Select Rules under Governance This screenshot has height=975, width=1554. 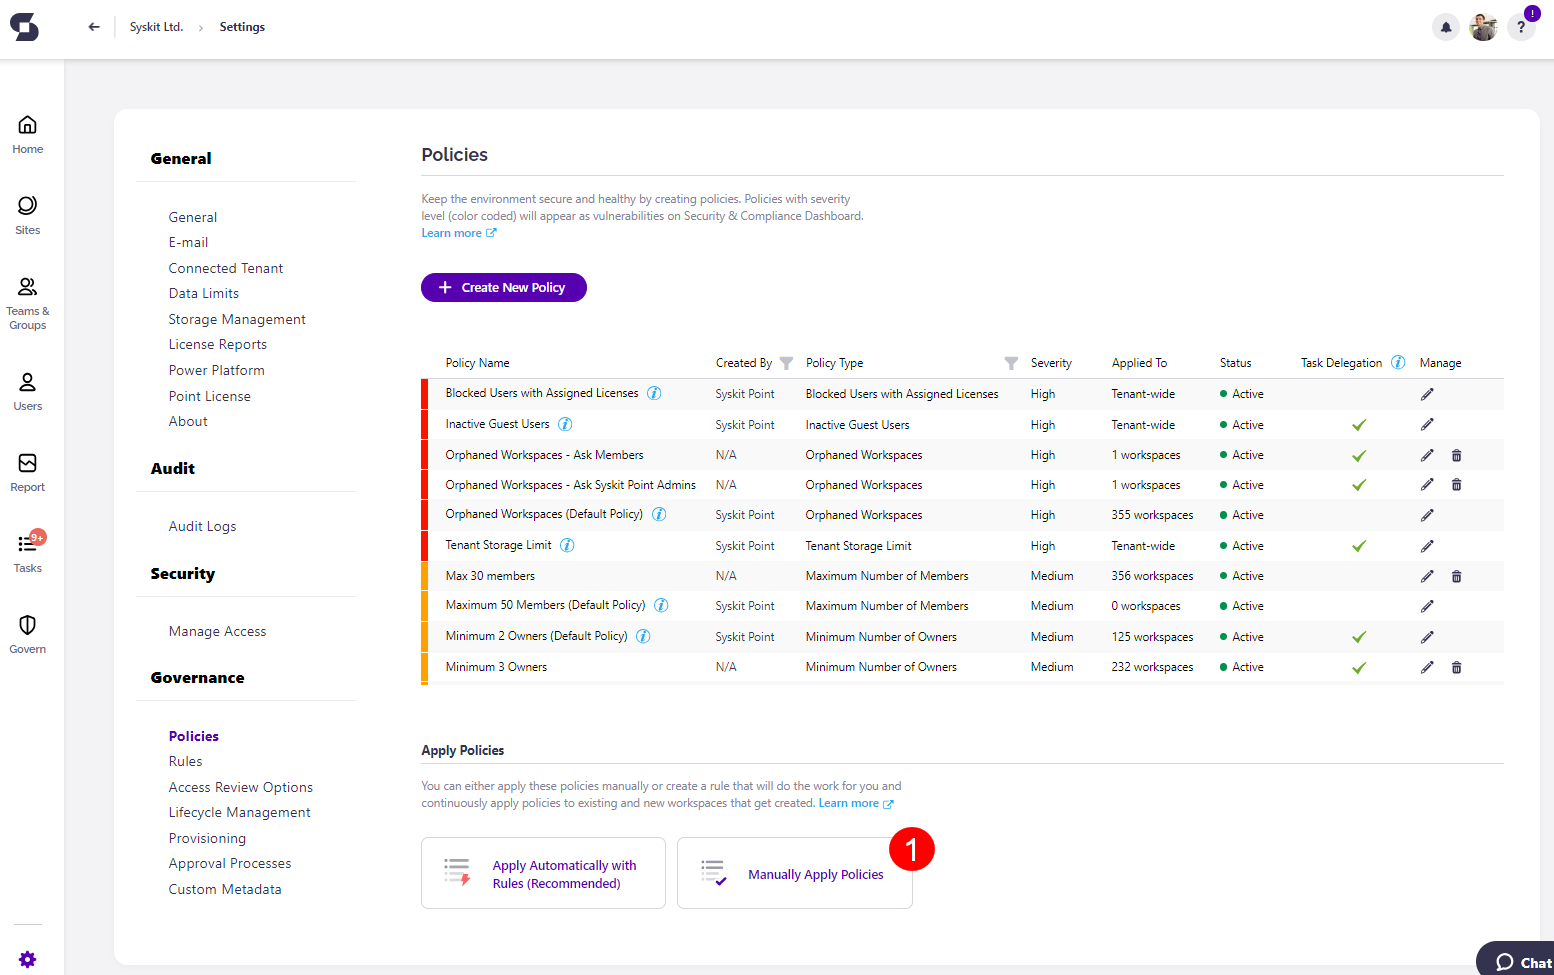(x=185, y=761)
